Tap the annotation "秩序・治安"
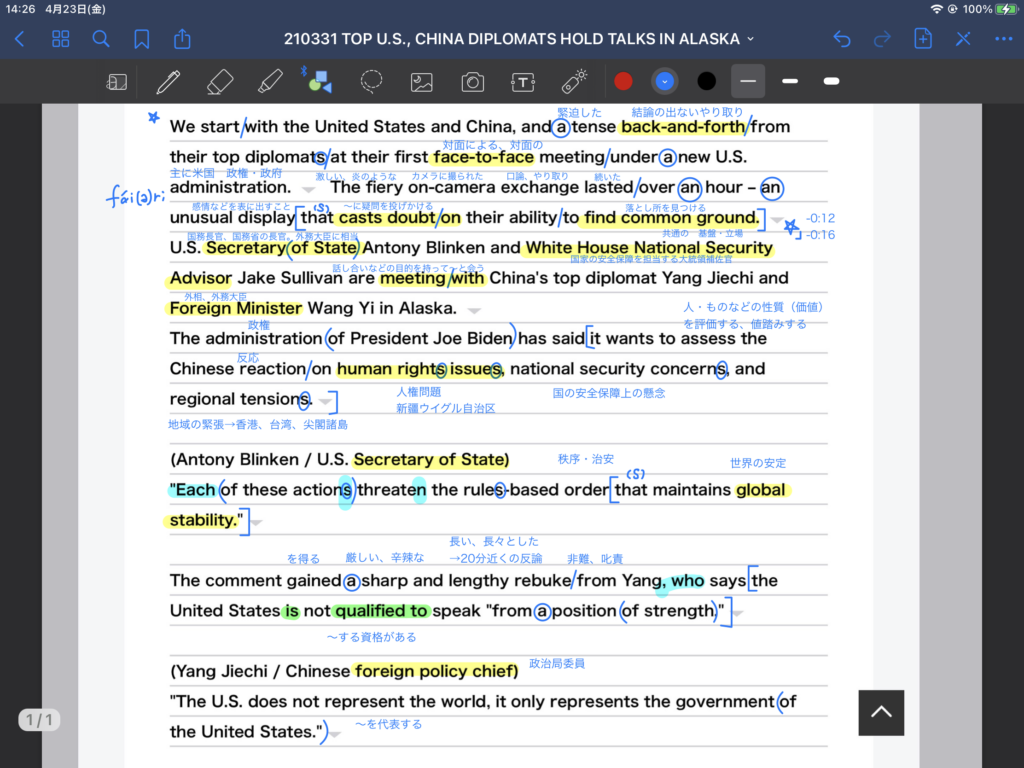This screenshot has width=1024, height=768. click(585, 459)
